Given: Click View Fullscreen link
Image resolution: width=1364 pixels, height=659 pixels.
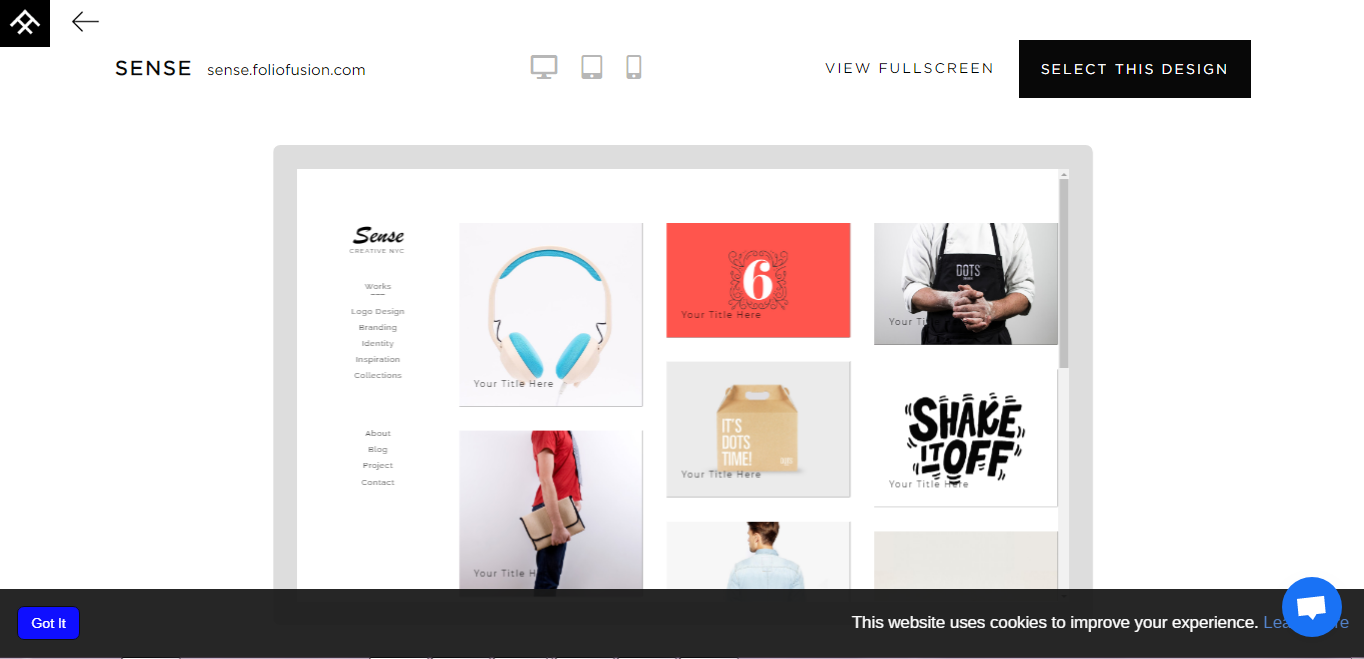Looking at the screenshot, I should tap(909, 69).
